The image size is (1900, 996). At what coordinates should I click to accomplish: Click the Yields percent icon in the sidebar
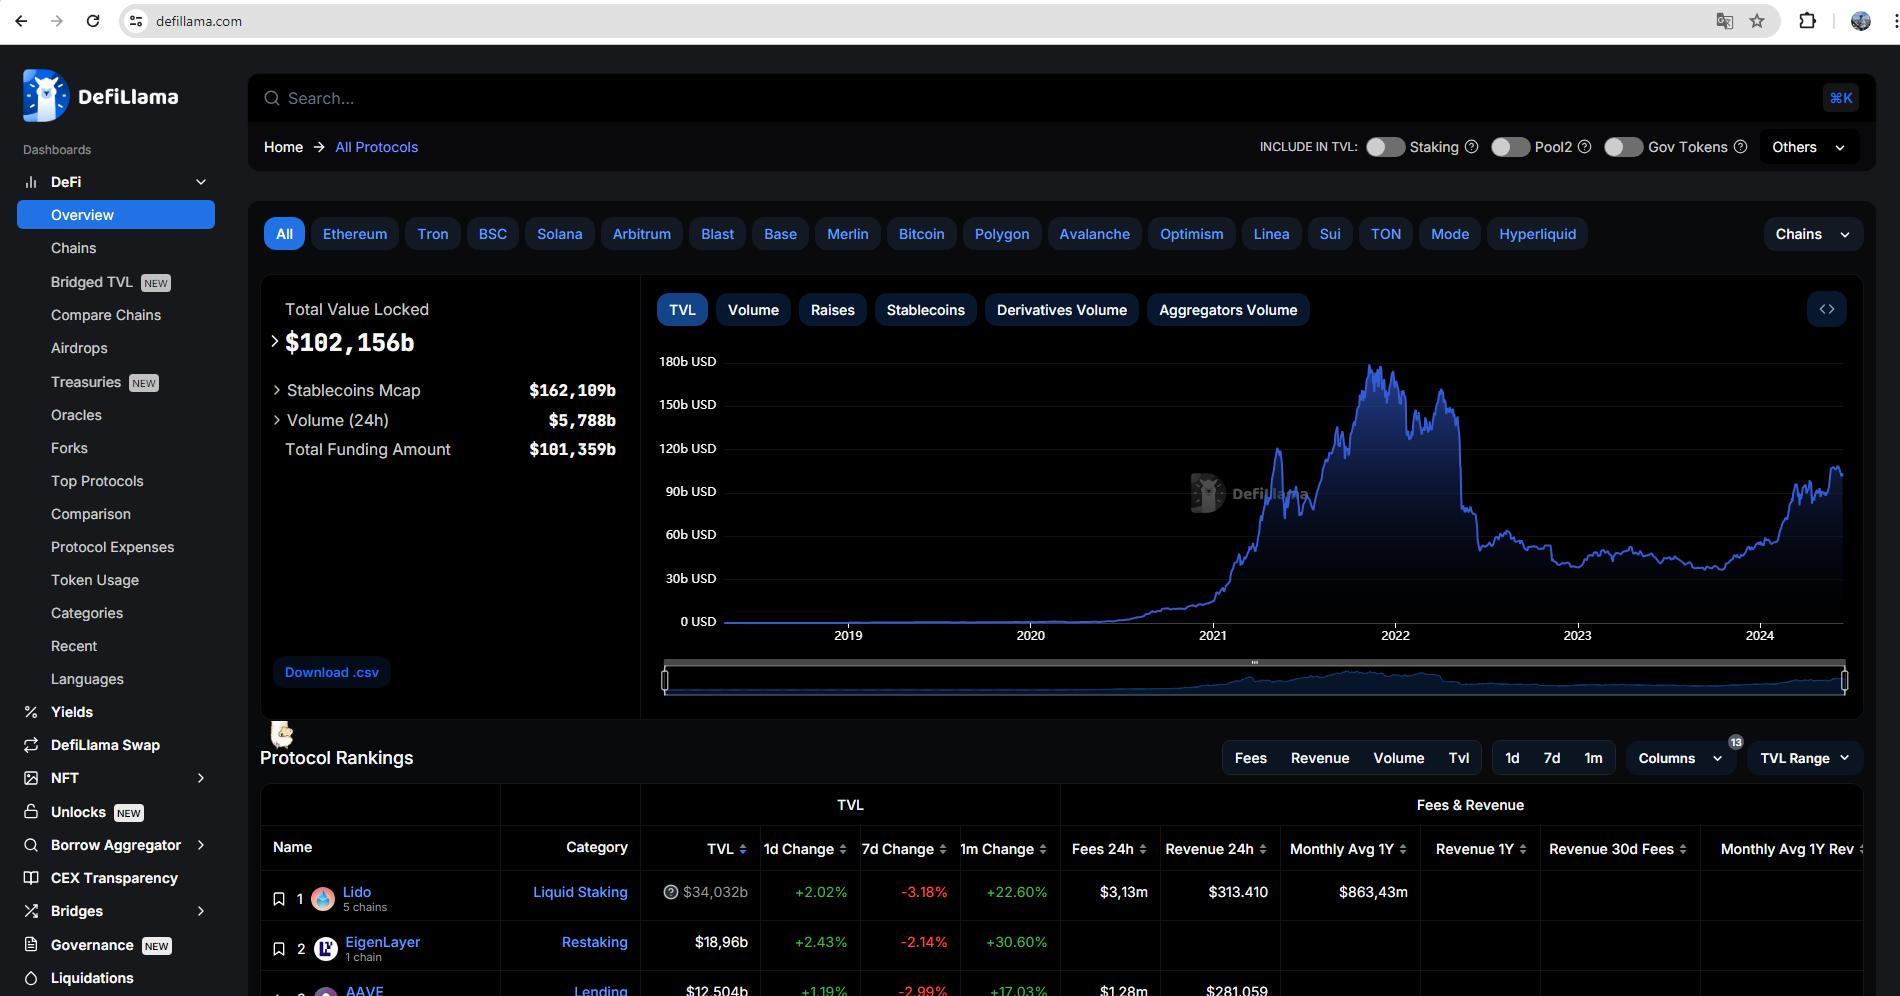[x=31, y=712]
